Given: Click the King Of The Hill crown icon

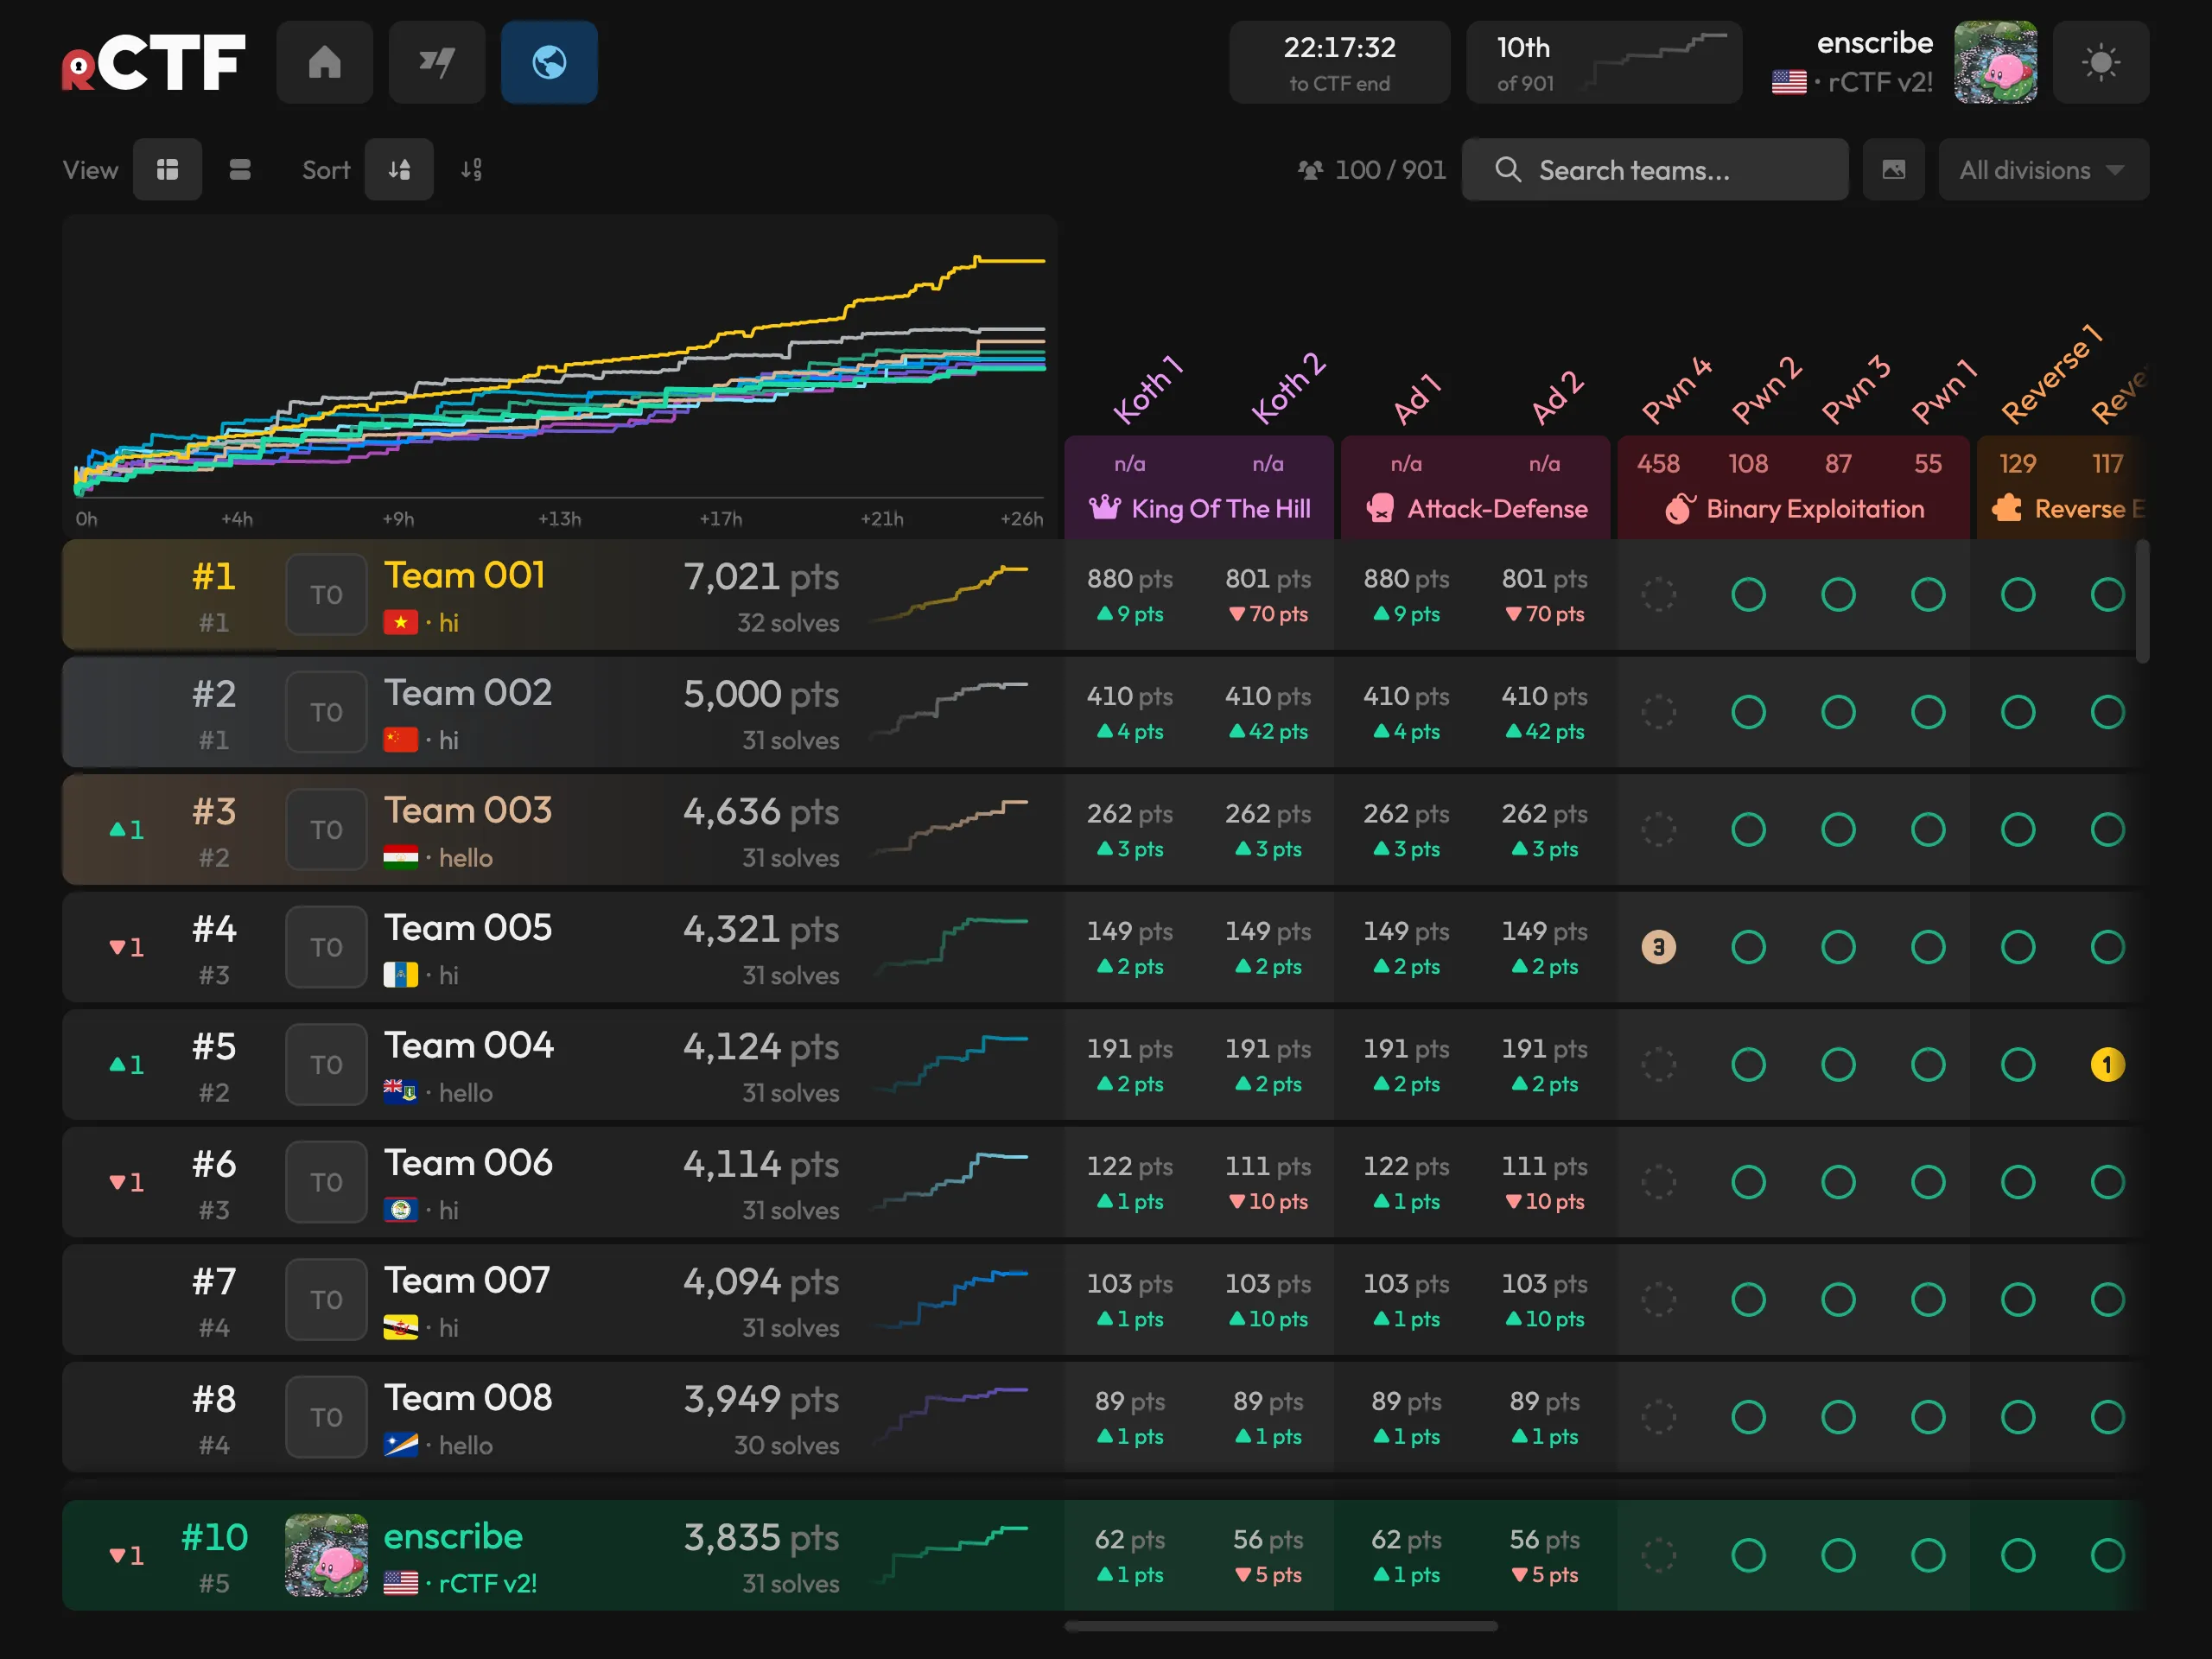Looking at the screenshot, I should [1104, 508].
